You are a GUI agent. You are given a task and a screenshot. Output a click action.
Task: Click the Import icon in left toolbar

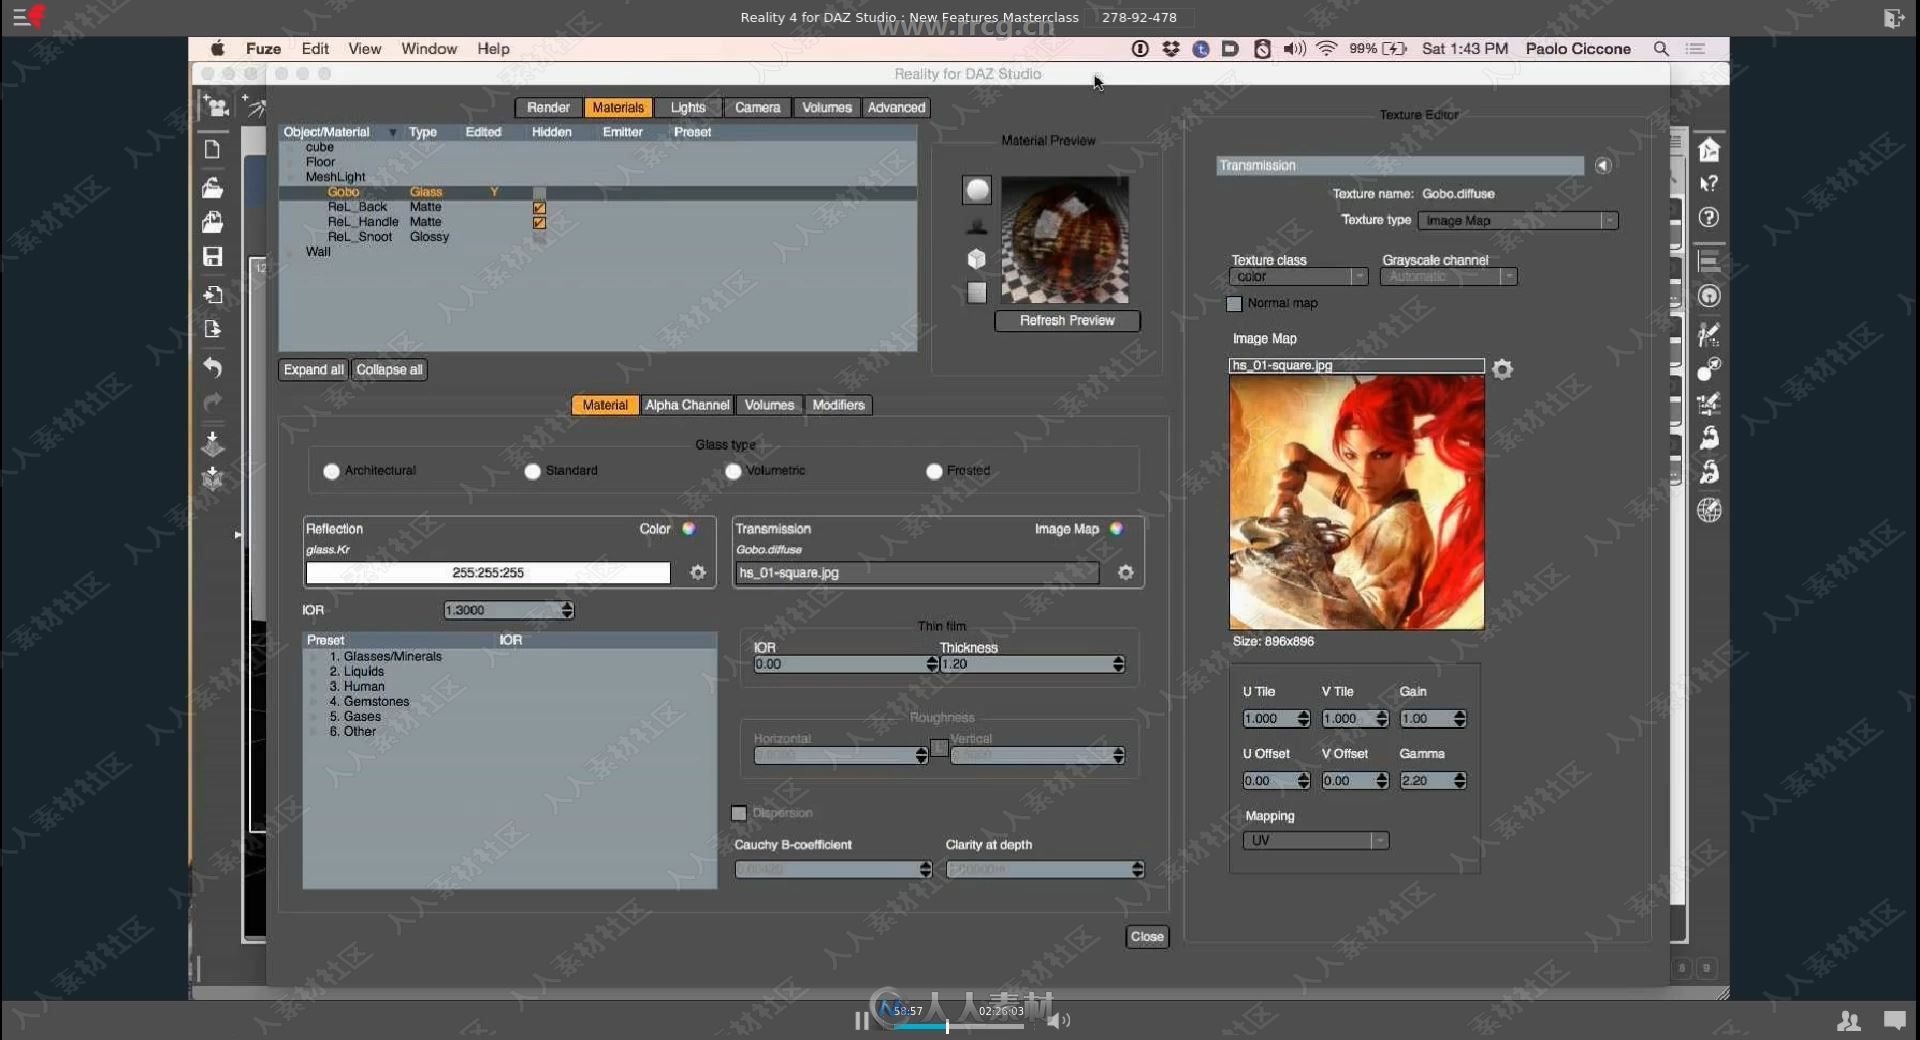click(x=212, y=295)
